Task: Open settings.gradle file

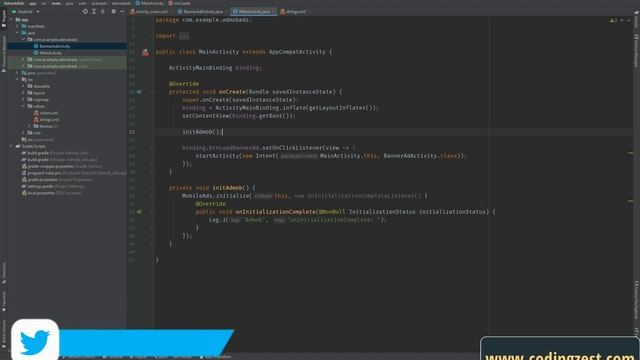Action: 53,186
